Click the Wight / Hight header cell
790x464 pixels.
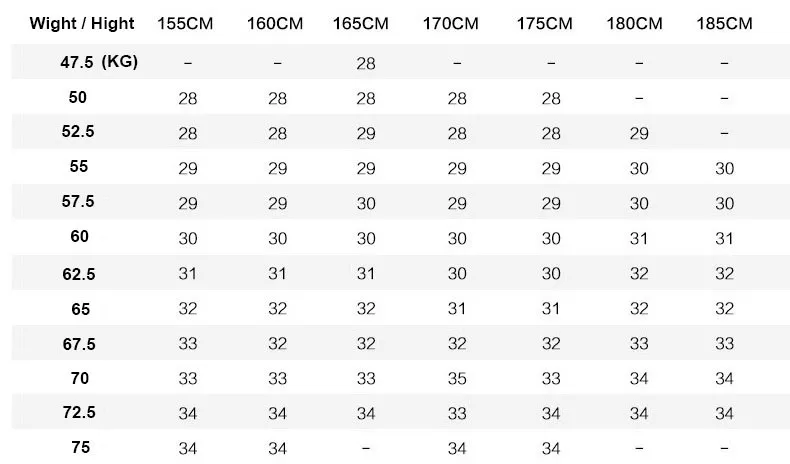tap(82, 24)
